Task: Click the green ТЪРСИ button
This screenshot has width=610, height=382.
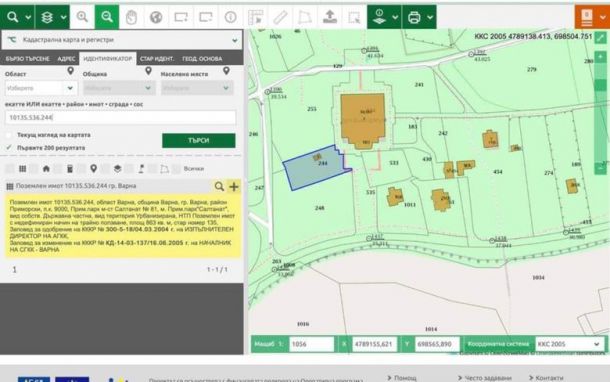Action: point(199,140)
